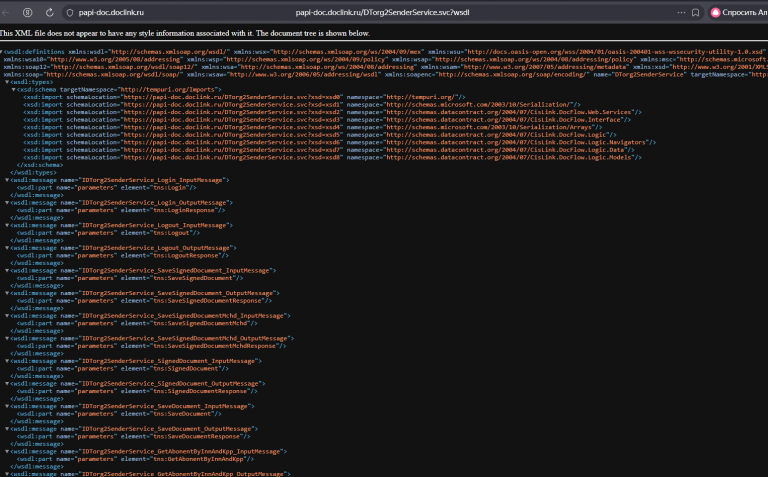Click part line with tns:SignedDocumentResponse
Viewport: 768px width, 477px height.
click(x=137, y=391)
